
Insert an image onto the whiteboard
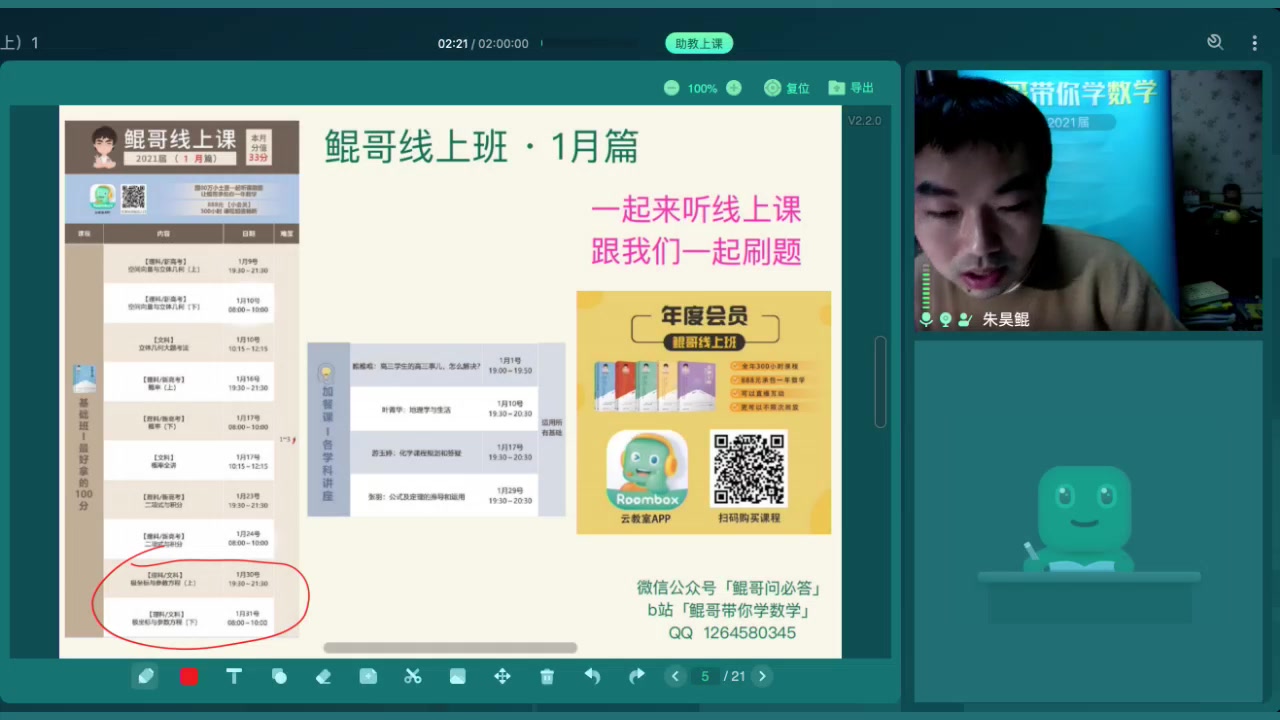tap(457, 676)
